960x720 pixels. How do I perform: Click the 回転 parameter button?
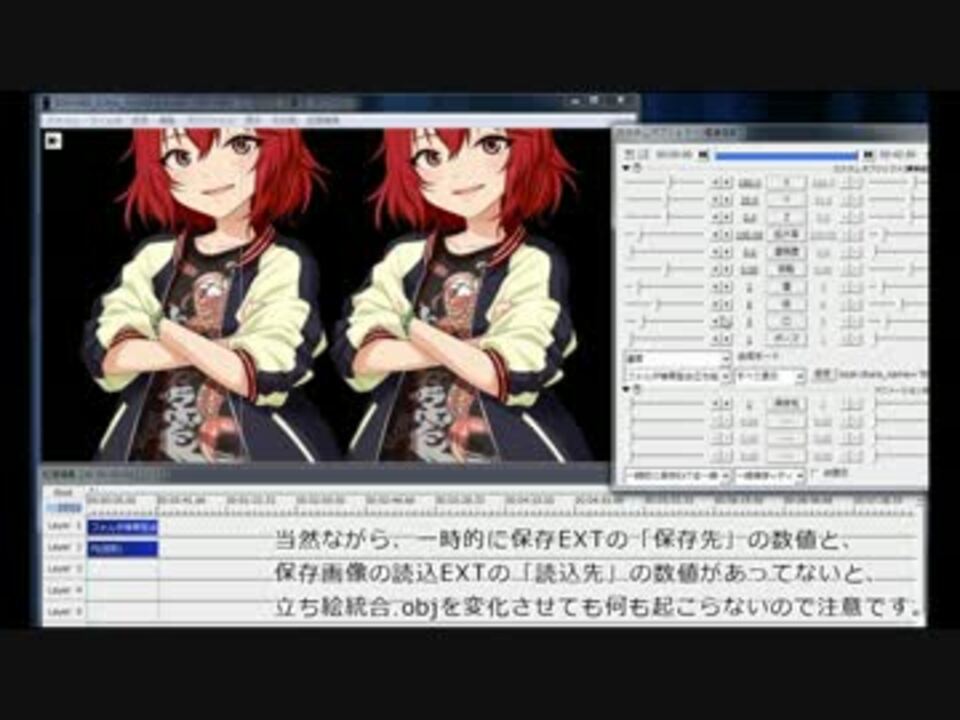point(787,269)
